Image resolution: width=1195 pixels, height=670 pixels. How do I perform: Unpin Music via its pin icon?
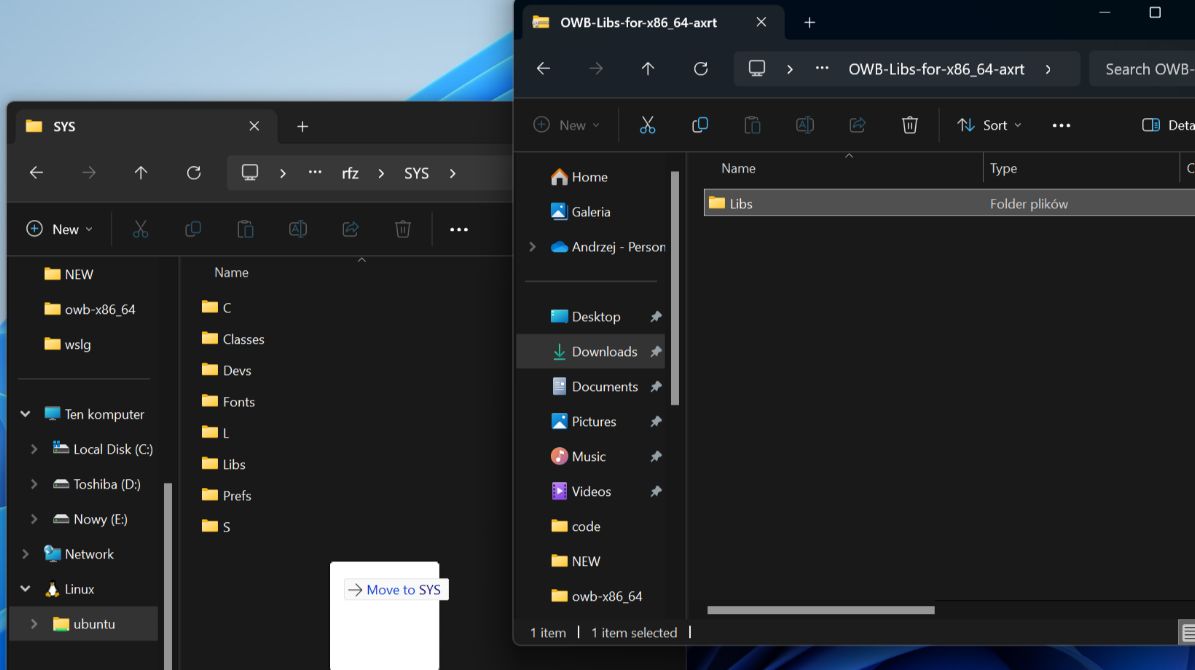655,457
